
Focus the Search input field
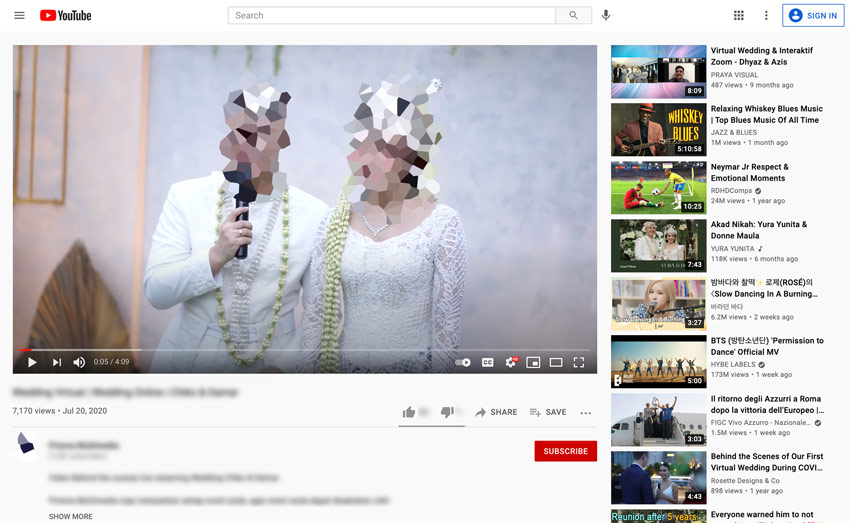click(x=391, y=15)
